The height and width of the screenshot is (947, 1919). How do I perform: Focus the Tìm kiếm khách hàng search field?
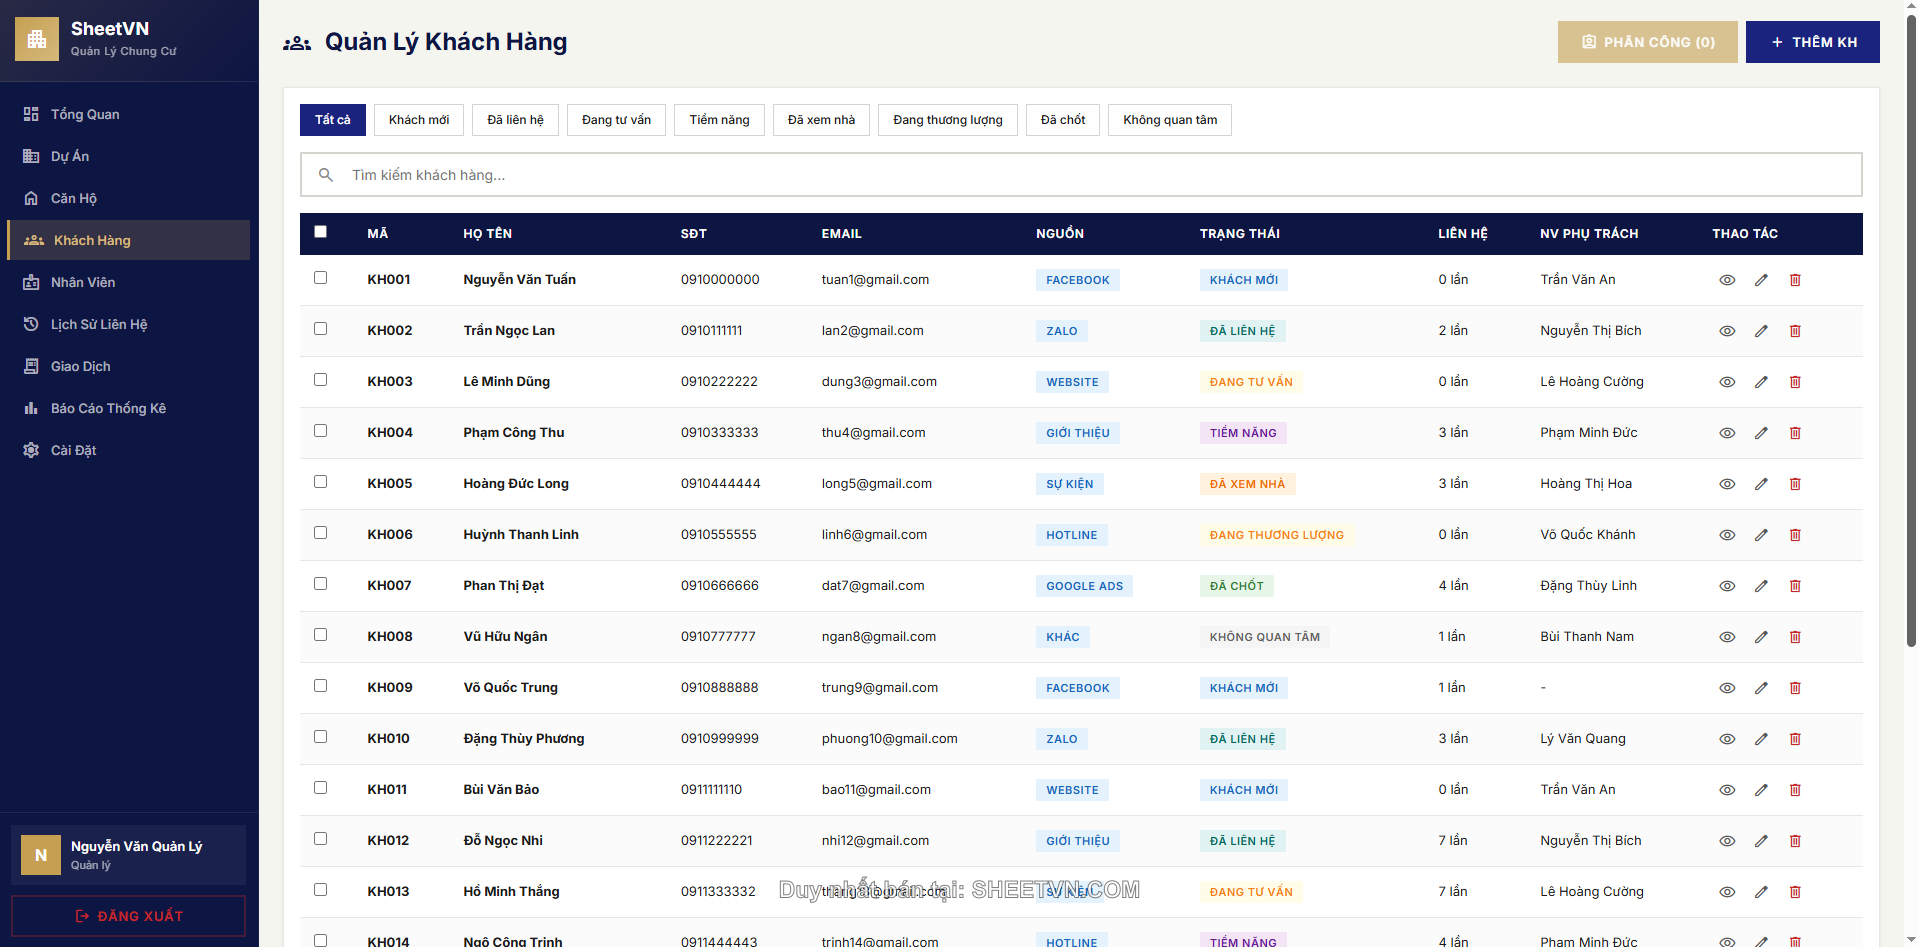(x=1080, y=175)
